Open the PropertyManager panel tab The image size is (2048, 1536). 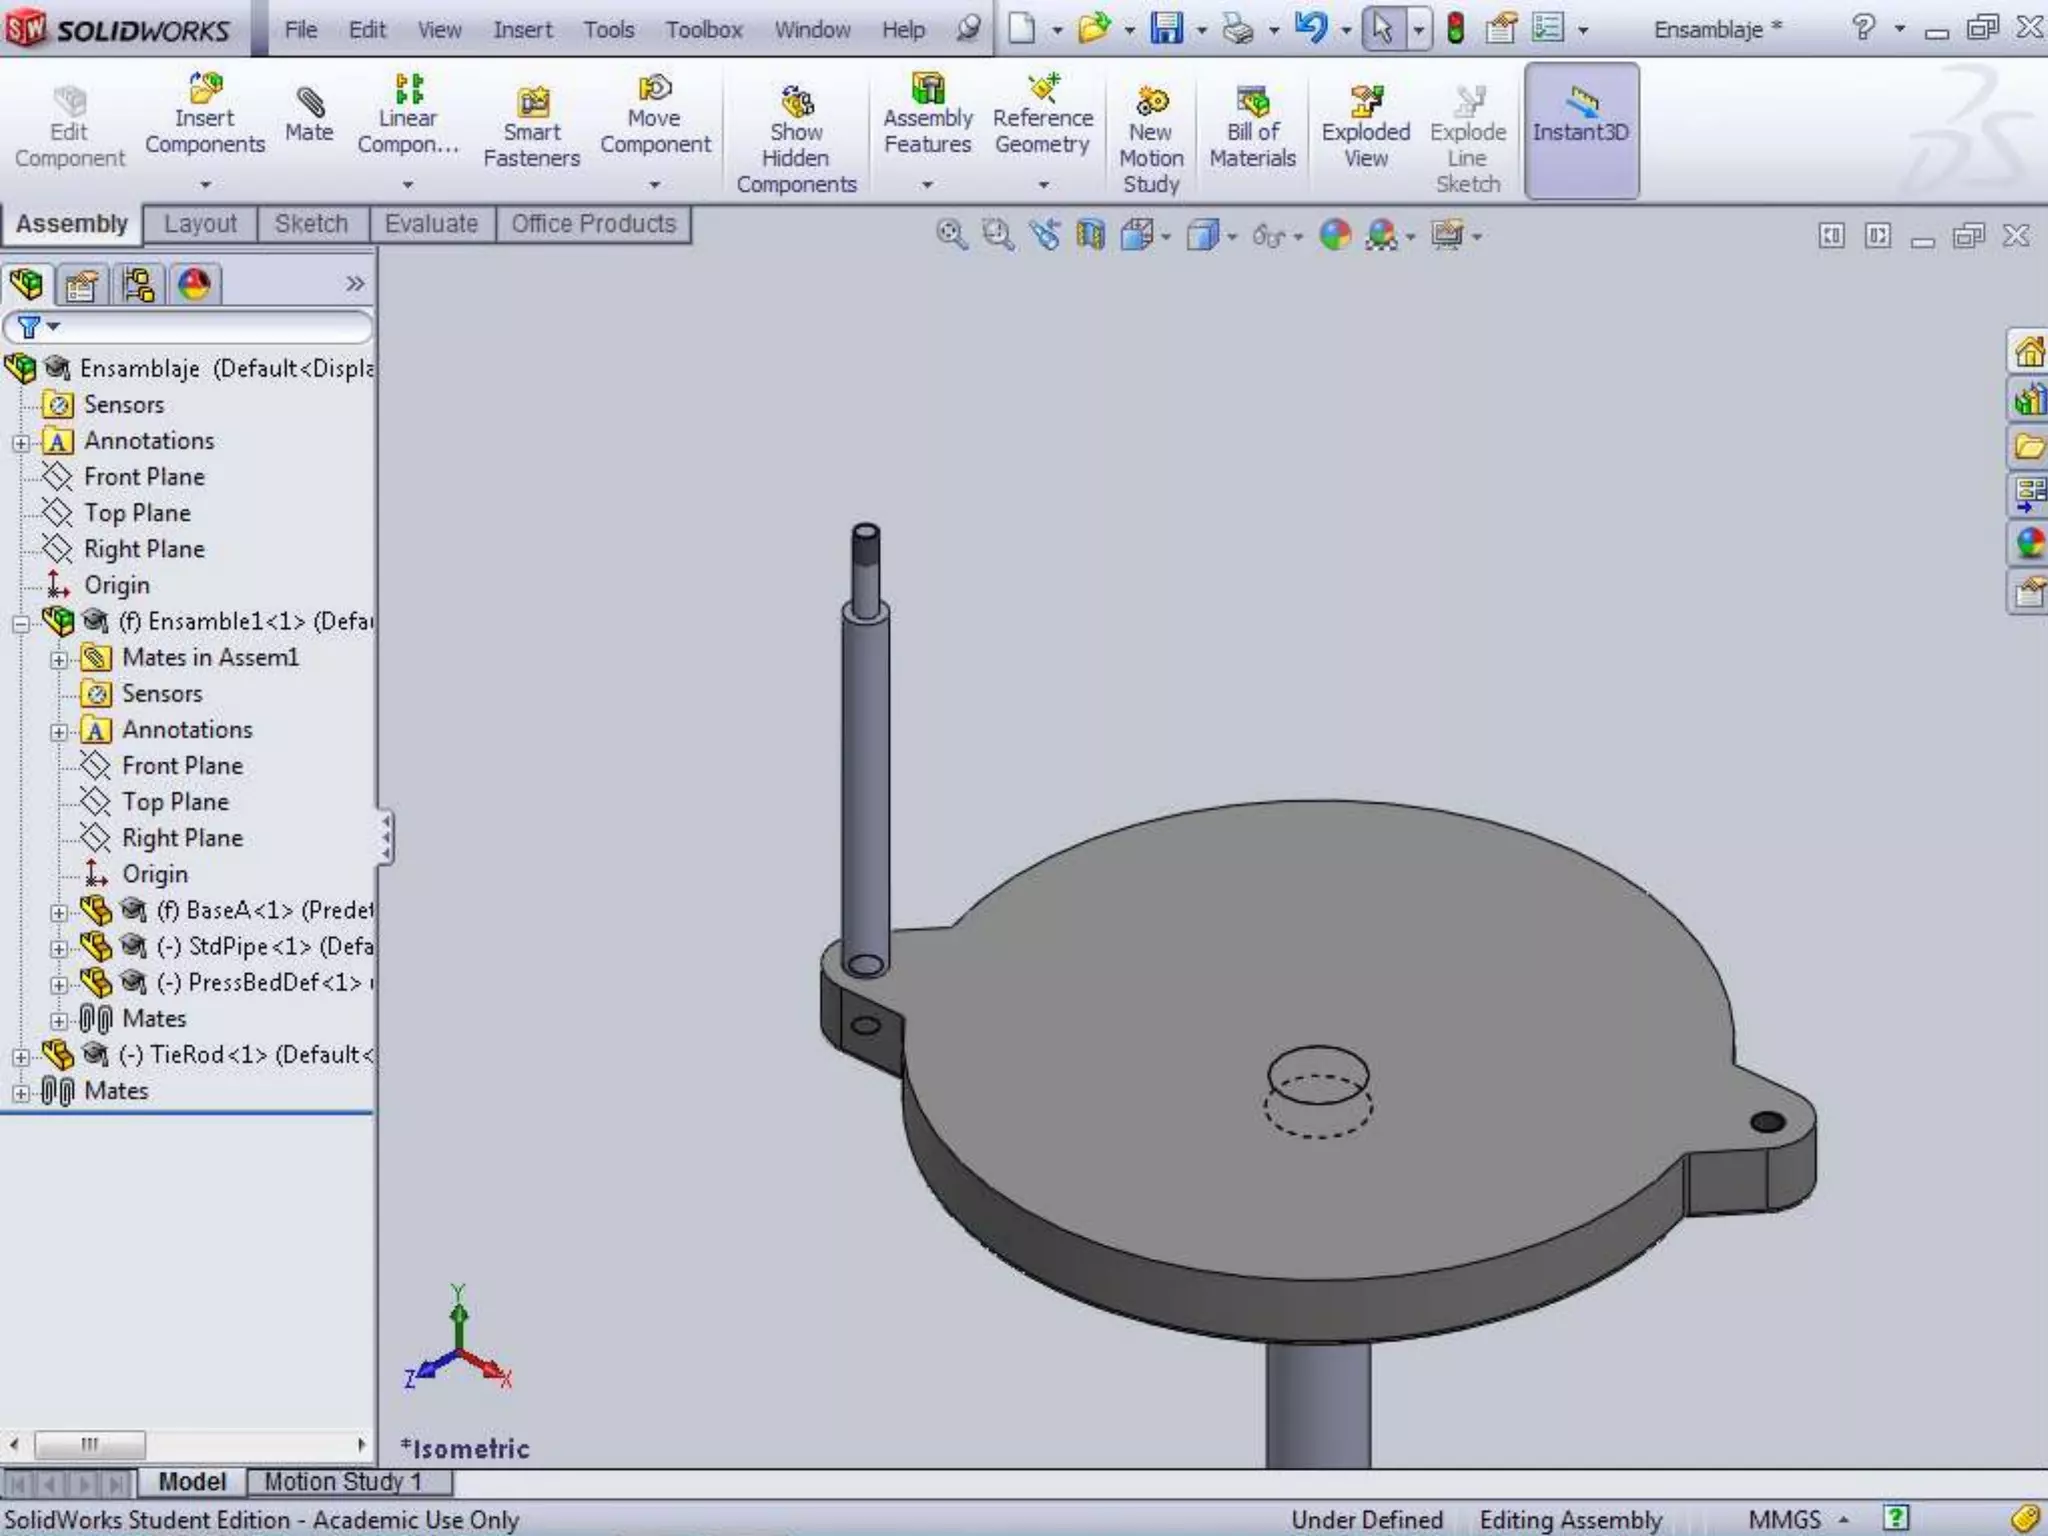click(x=81, y=286)
